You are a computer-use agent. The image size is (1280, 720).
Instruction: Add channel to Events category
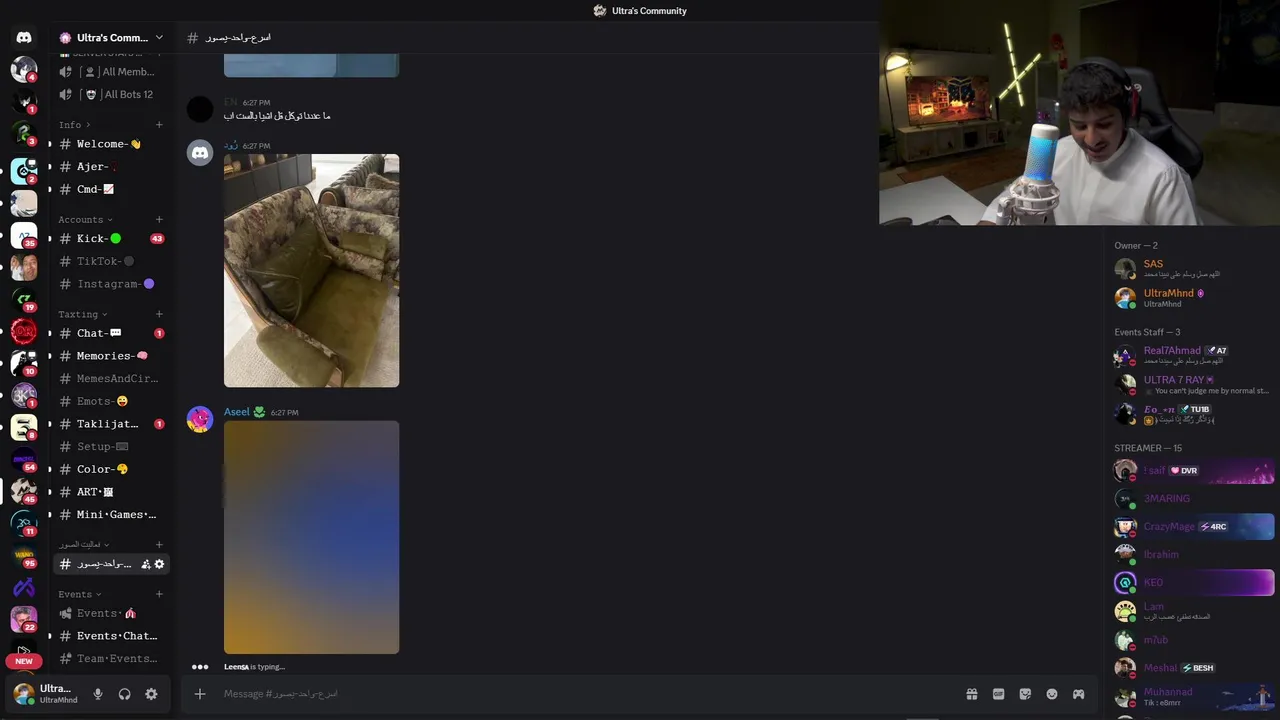(159, 594)
